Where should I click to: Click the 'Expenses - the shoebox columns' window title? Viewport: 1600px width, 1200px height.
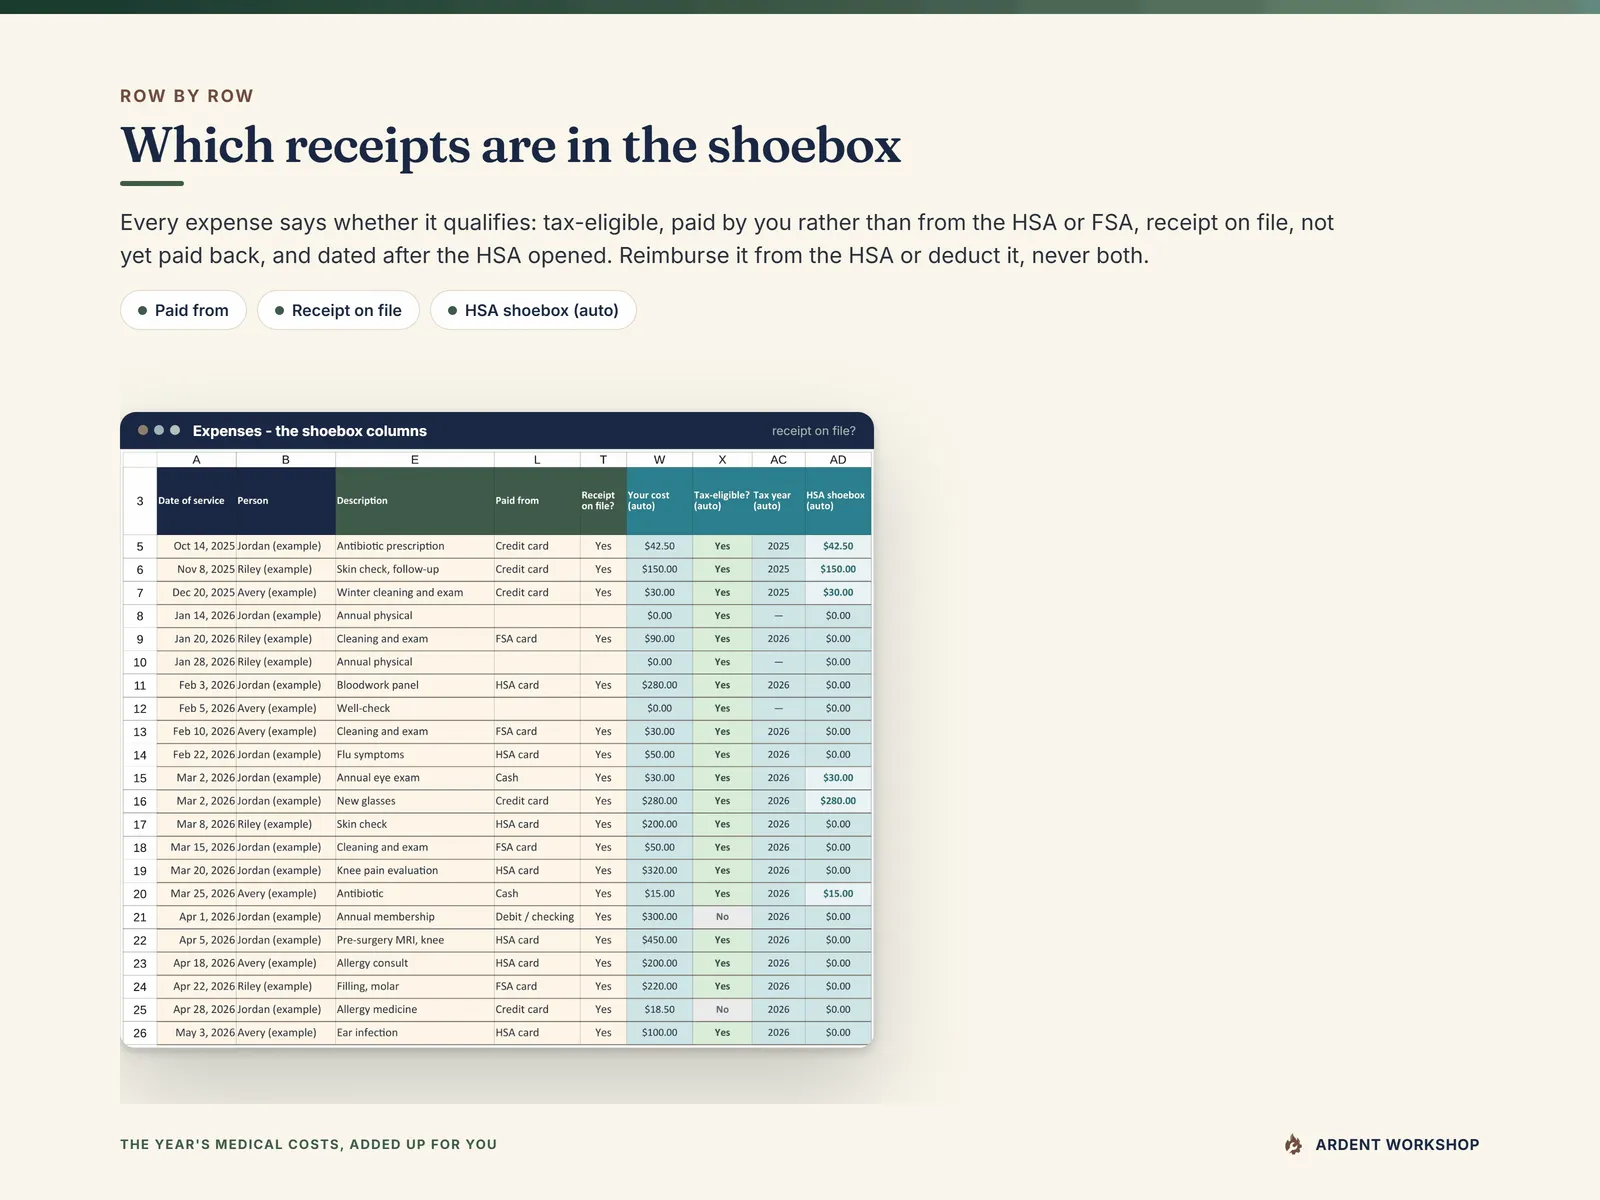[x=309, y=431]
